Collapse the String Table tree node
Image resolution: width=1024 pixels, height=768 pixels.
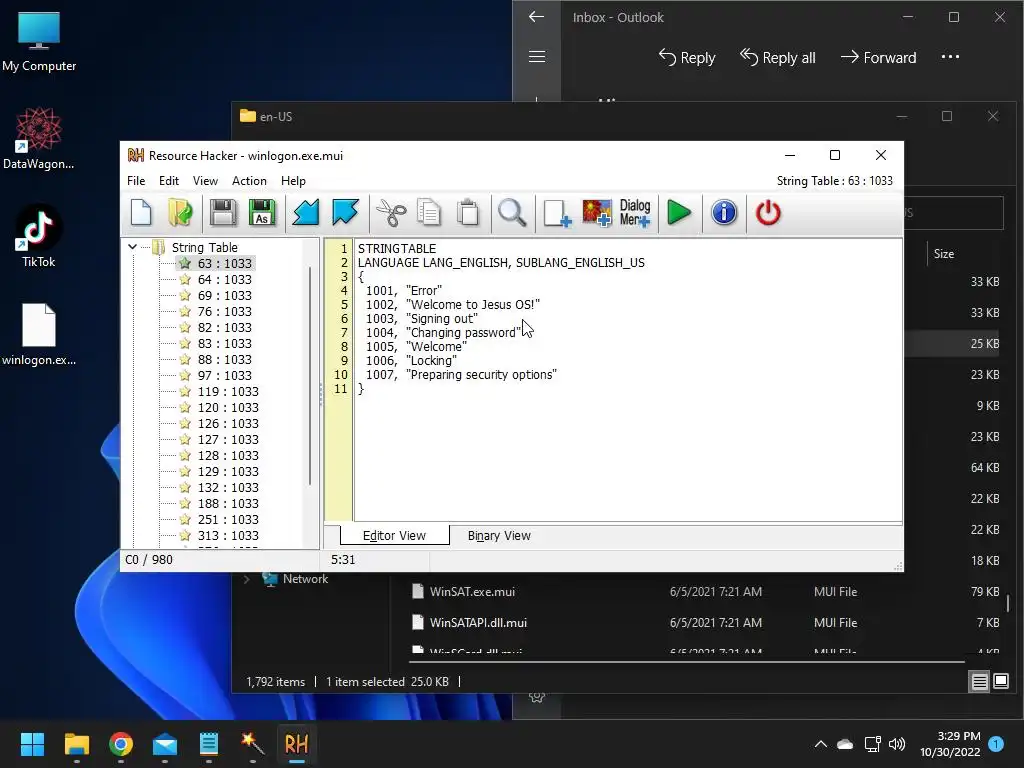[x=133, y=247]
